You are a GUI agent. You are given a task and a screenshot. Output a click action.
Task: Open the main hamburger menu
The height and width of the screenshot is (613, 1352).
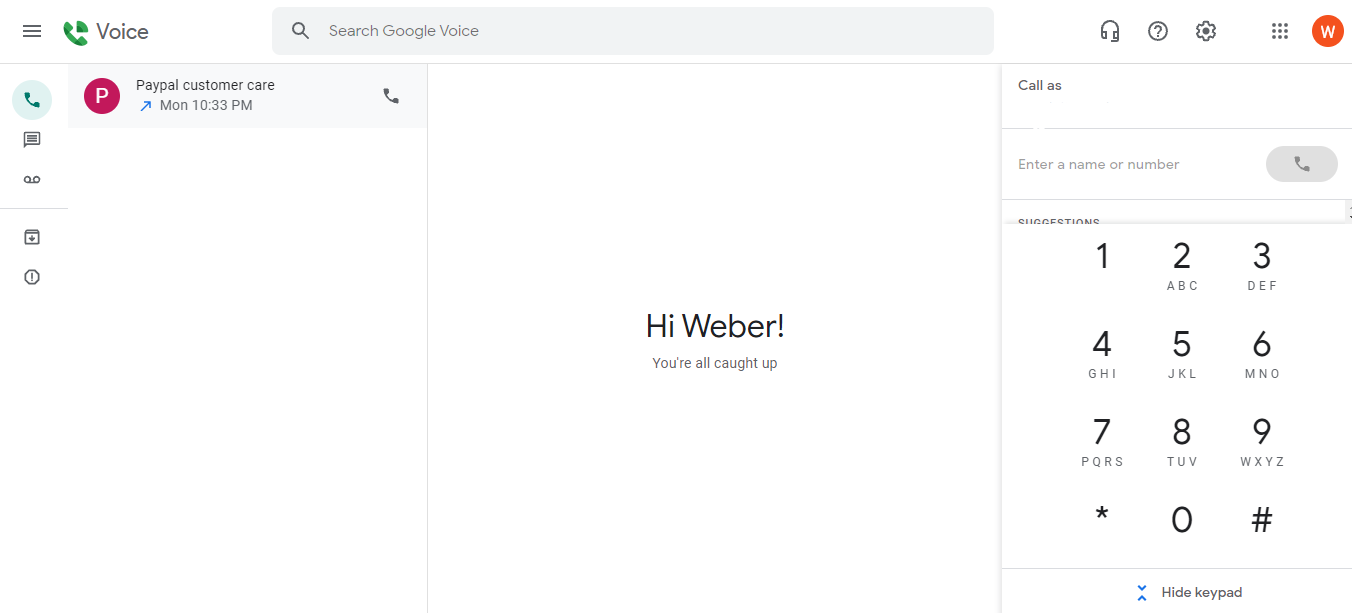32,31
